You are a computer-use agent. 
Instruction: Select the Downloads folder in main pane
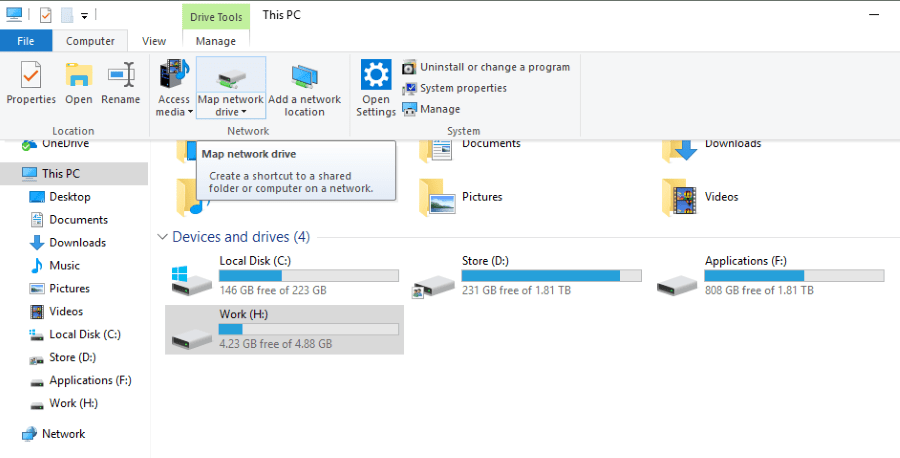point(712,152)
